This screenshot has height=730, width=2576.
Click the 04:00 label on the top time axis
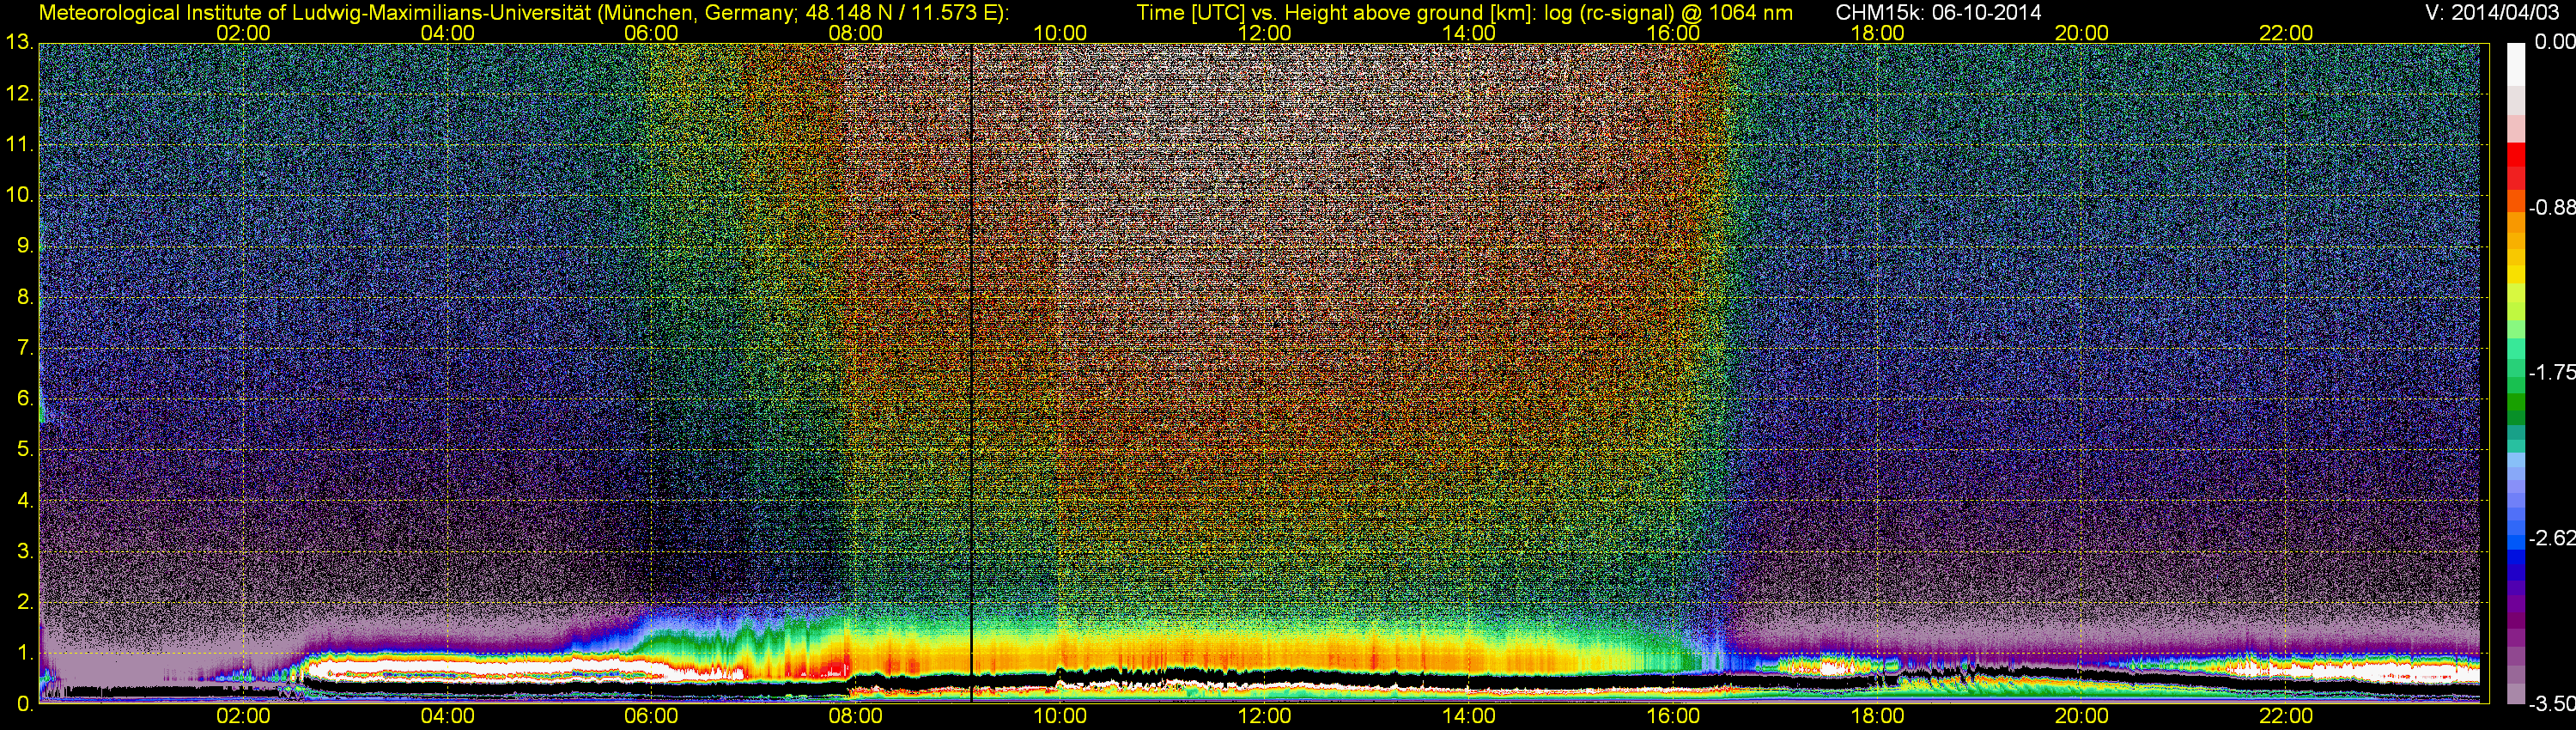tap(447, 33)
